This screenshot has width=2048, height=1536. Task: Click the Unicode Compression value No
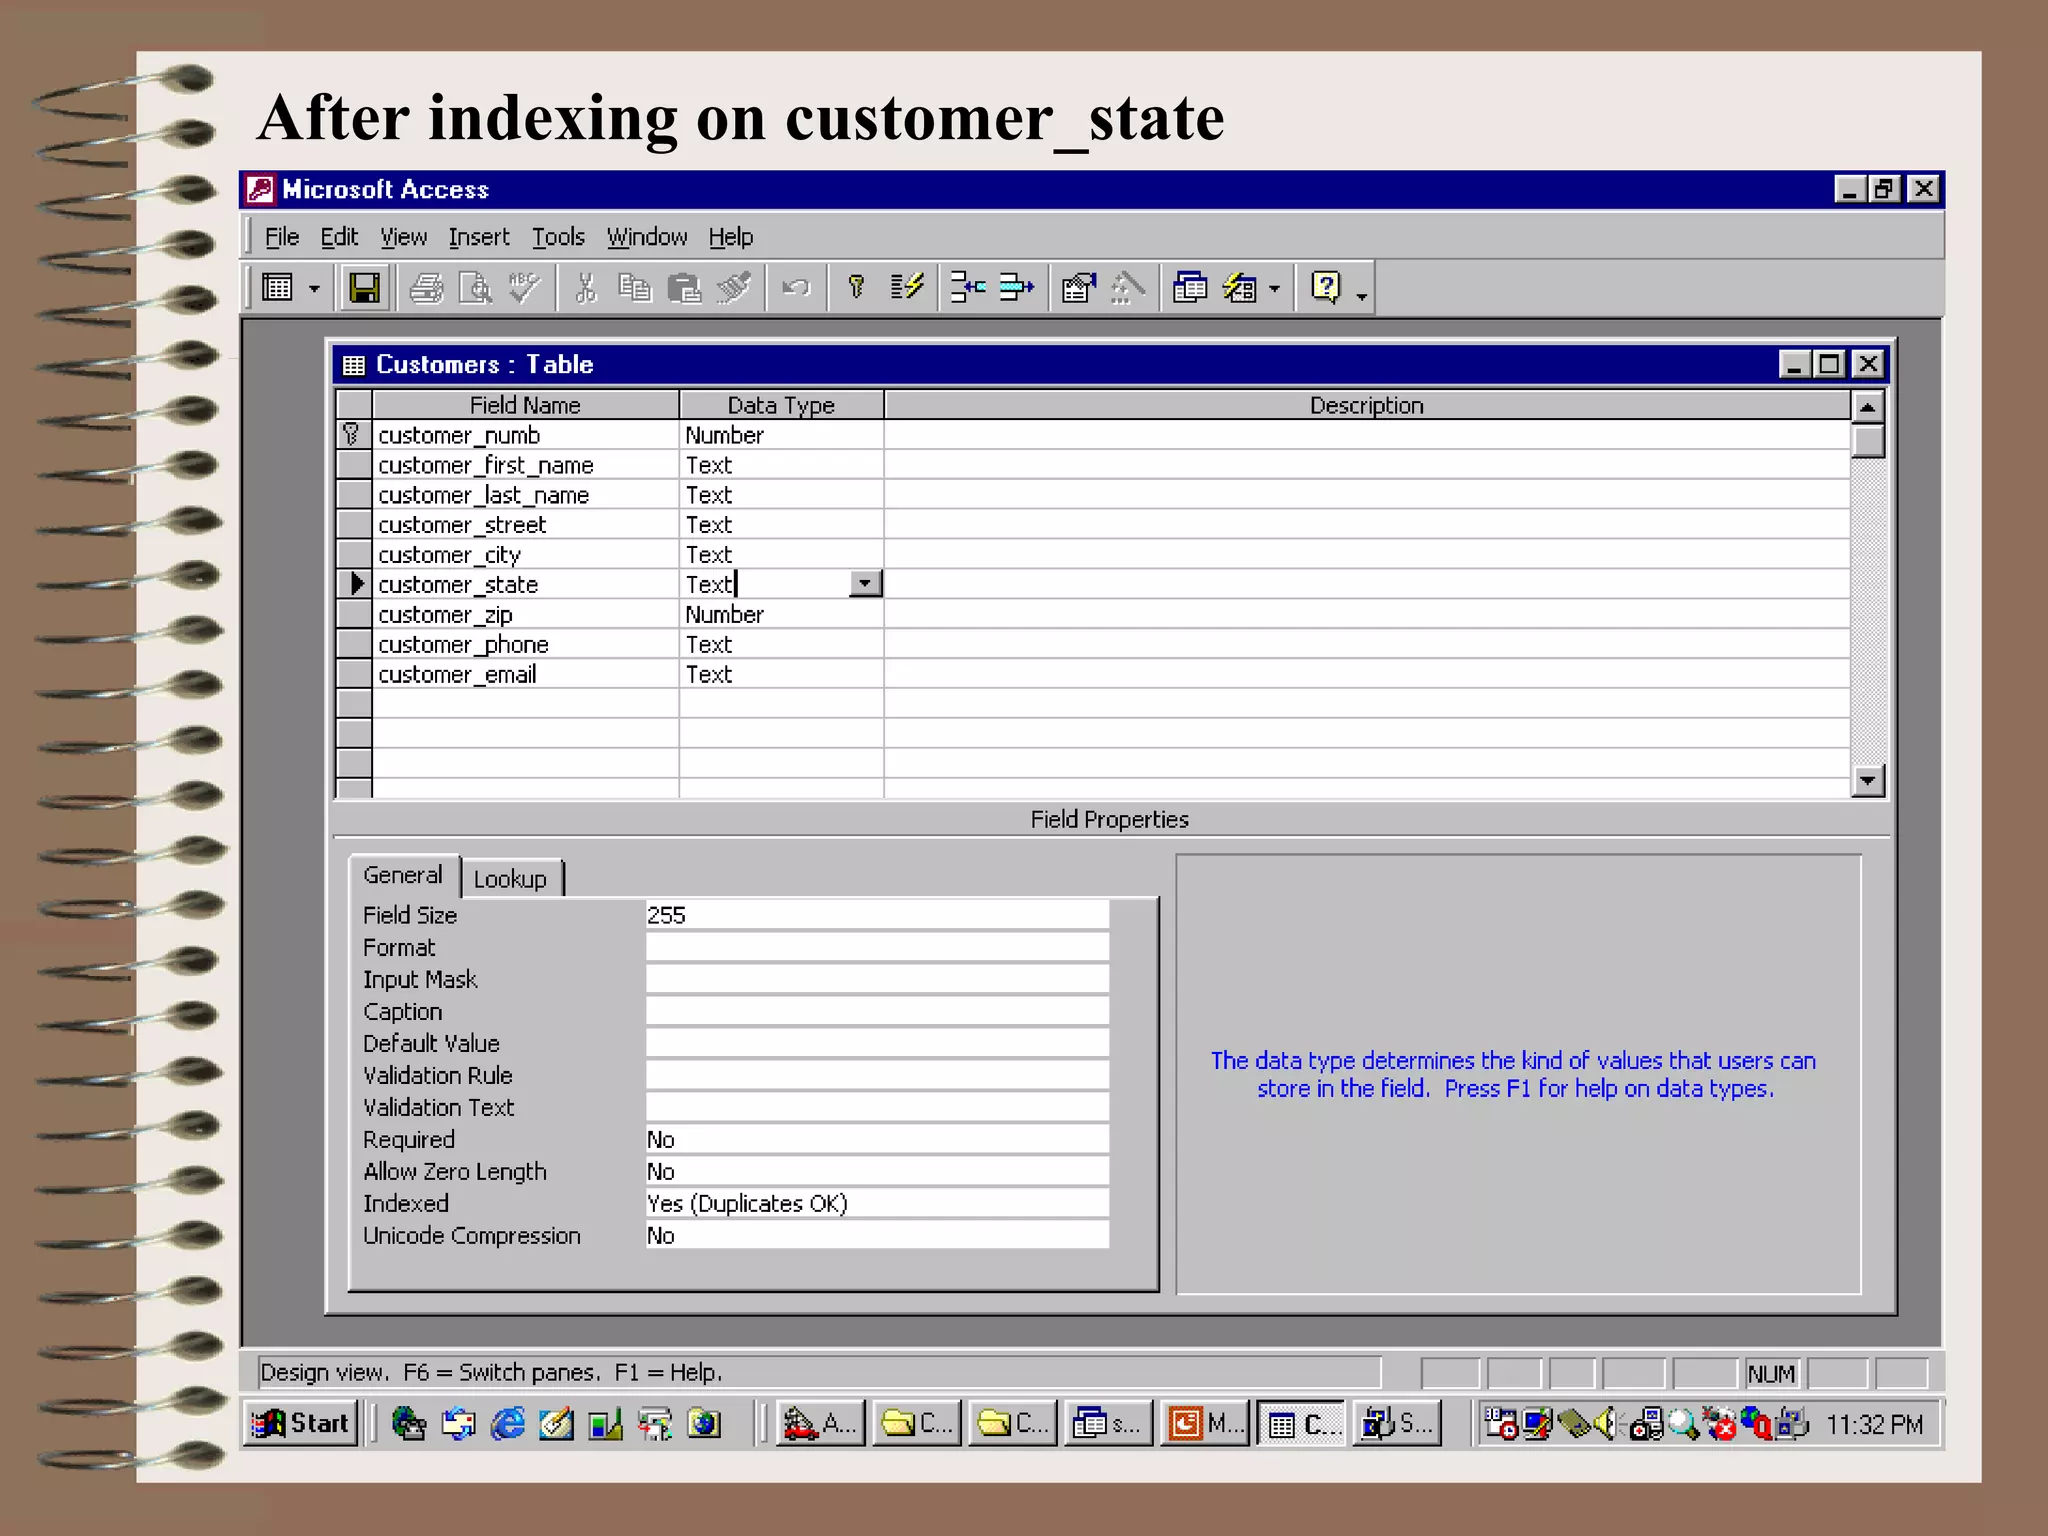877,1235
